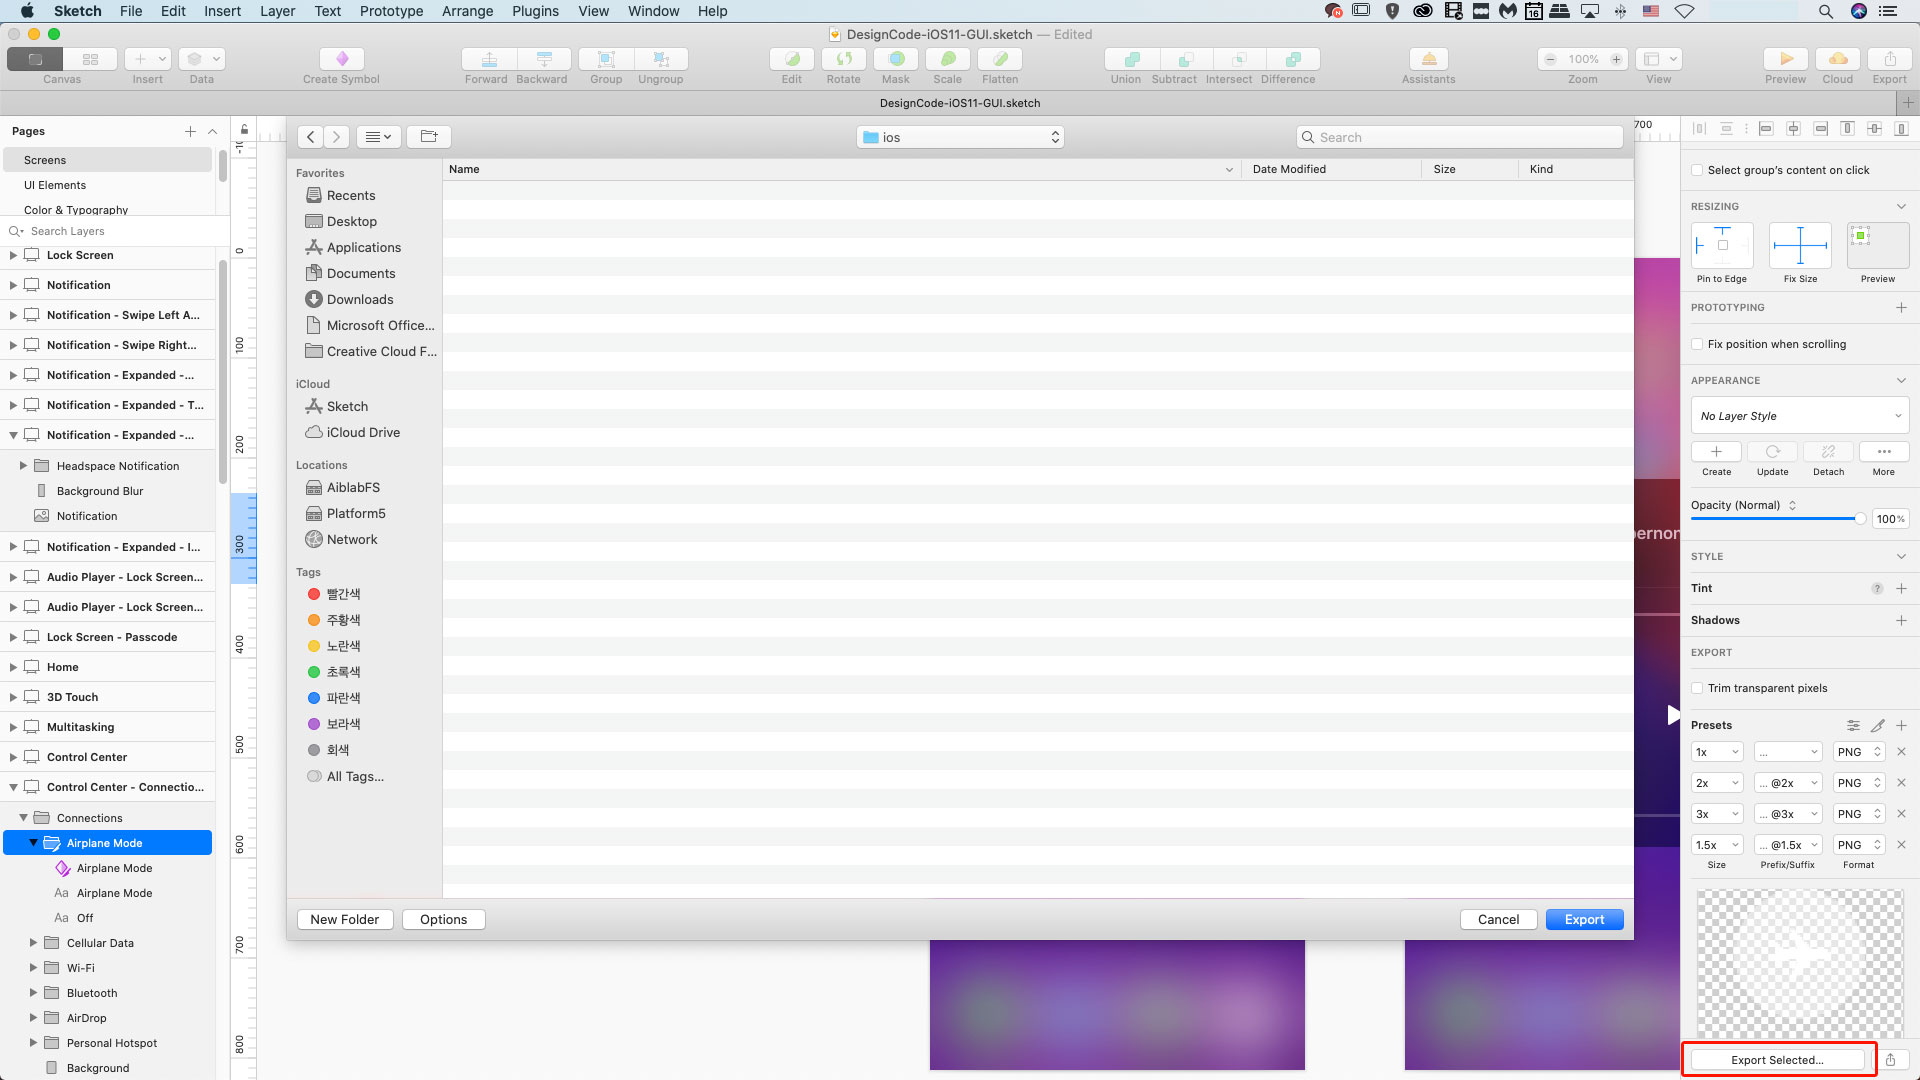1920x1080 pixels.
Task: Open the Prototype menu
Action: [391, 11]
